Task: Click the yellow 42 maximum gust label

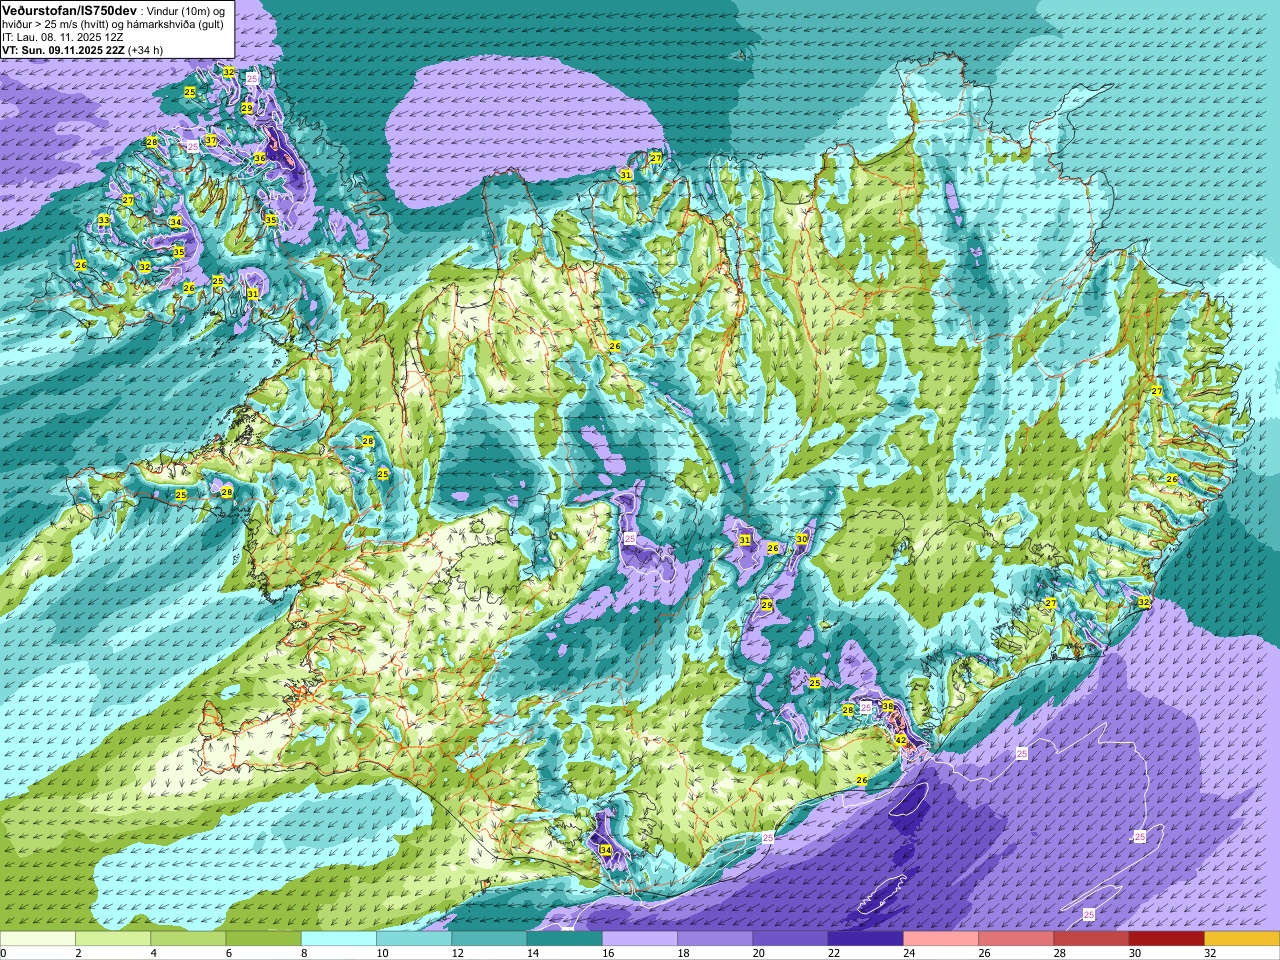Action: click(x=900, y=740)
